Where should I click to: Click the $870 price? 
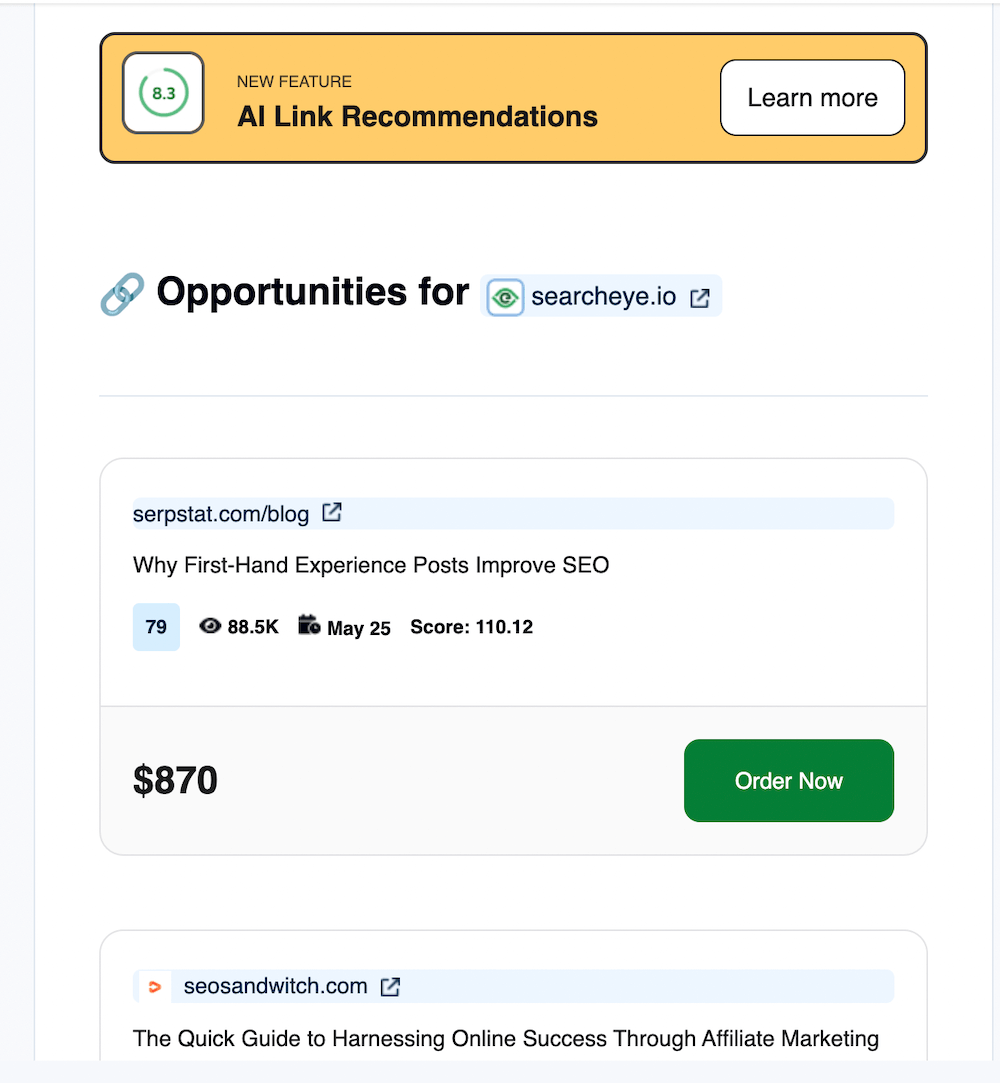click(175, 781)
